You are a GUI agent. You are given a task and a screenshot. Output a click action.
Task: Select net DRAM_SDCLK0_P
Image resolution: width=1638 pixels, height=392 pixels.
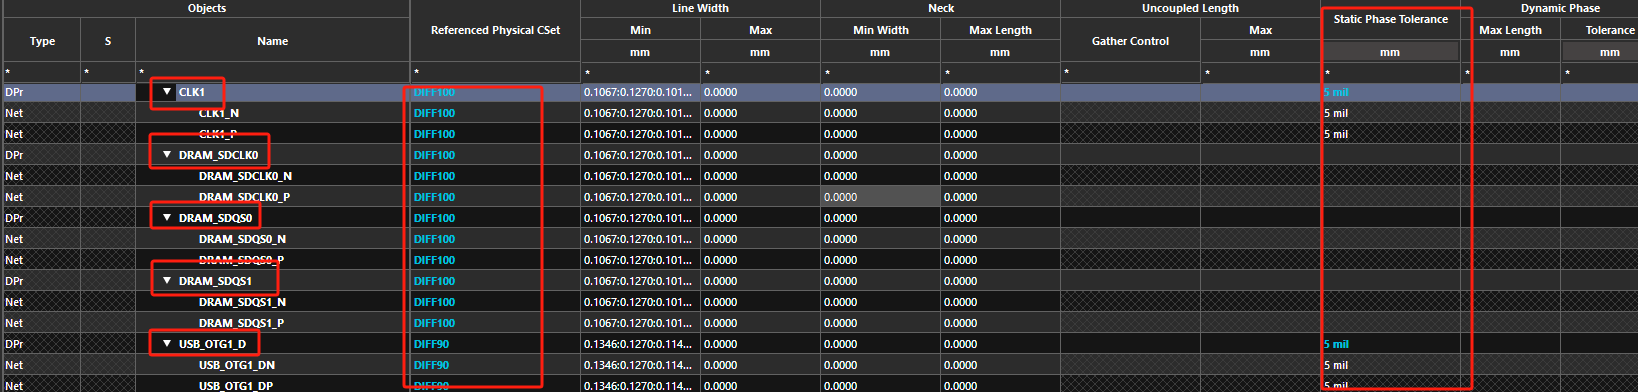click(x=244, y=197)
